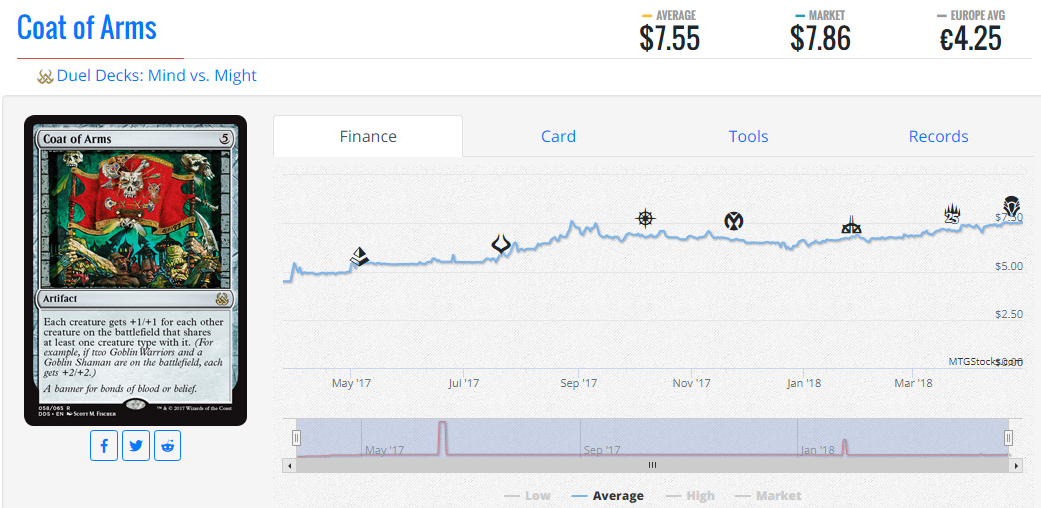Click the Amonkhet set icon near May '17
Viewport: 1041px width, 508px height.
pos(360,256)
